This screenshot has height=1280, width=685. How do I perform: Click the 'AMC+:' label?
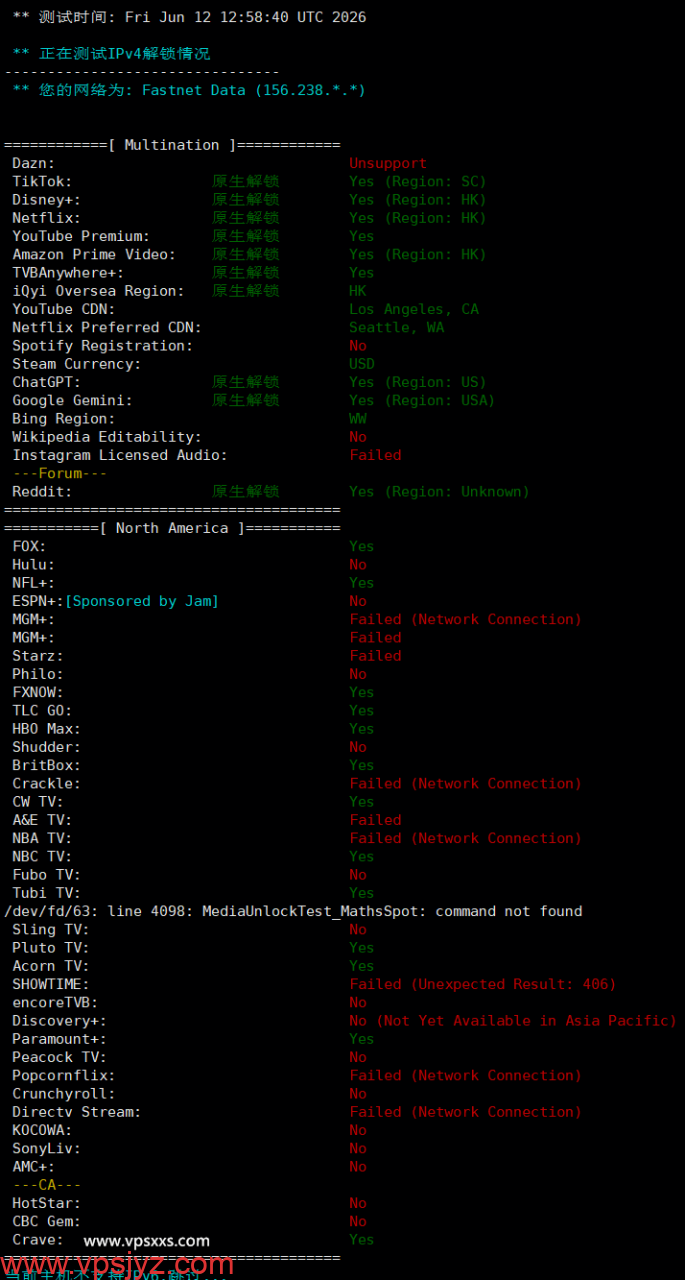(33, 1167)
